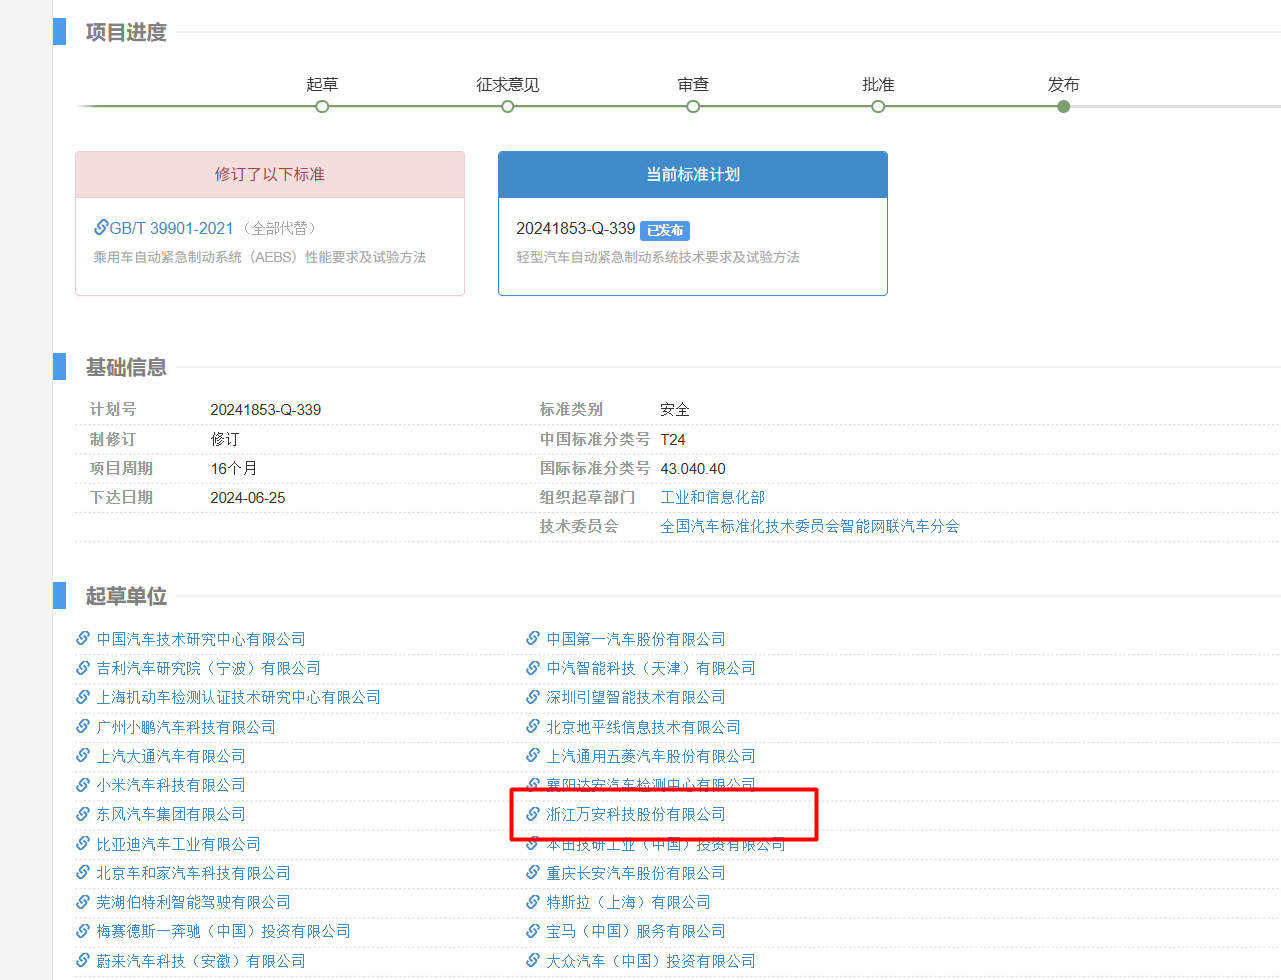The height and width of the screenshot is (980, 1281).
Task: Select the 审查 progress stage circle
Action: point(693,106)
